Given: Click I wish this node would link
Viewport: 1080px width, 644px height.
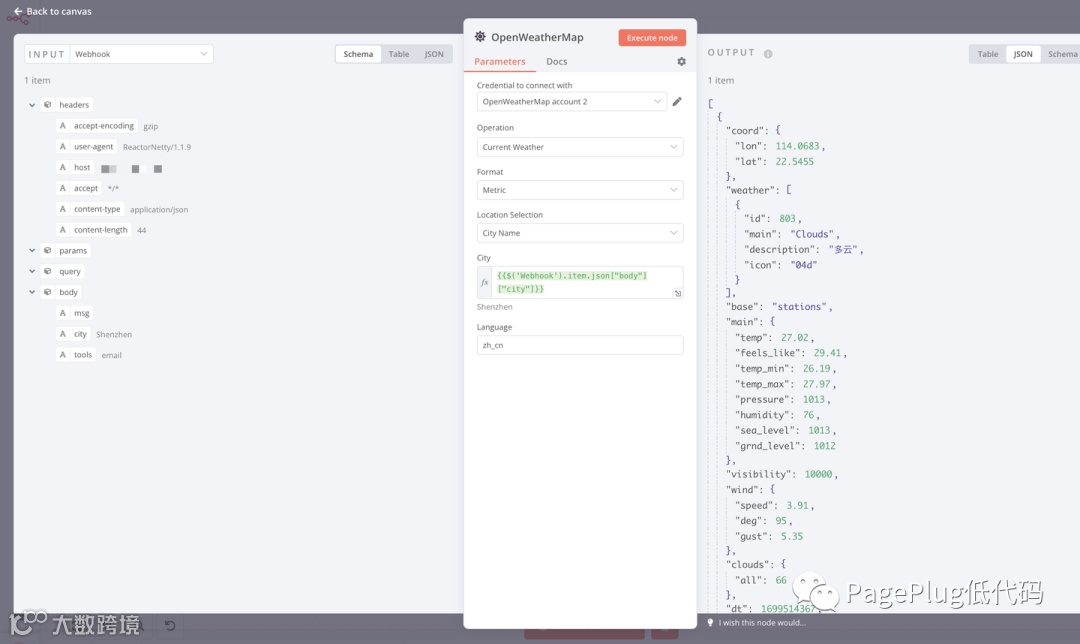Looking at the screenshot, I should pyautogui.click(x=762, y=623).
